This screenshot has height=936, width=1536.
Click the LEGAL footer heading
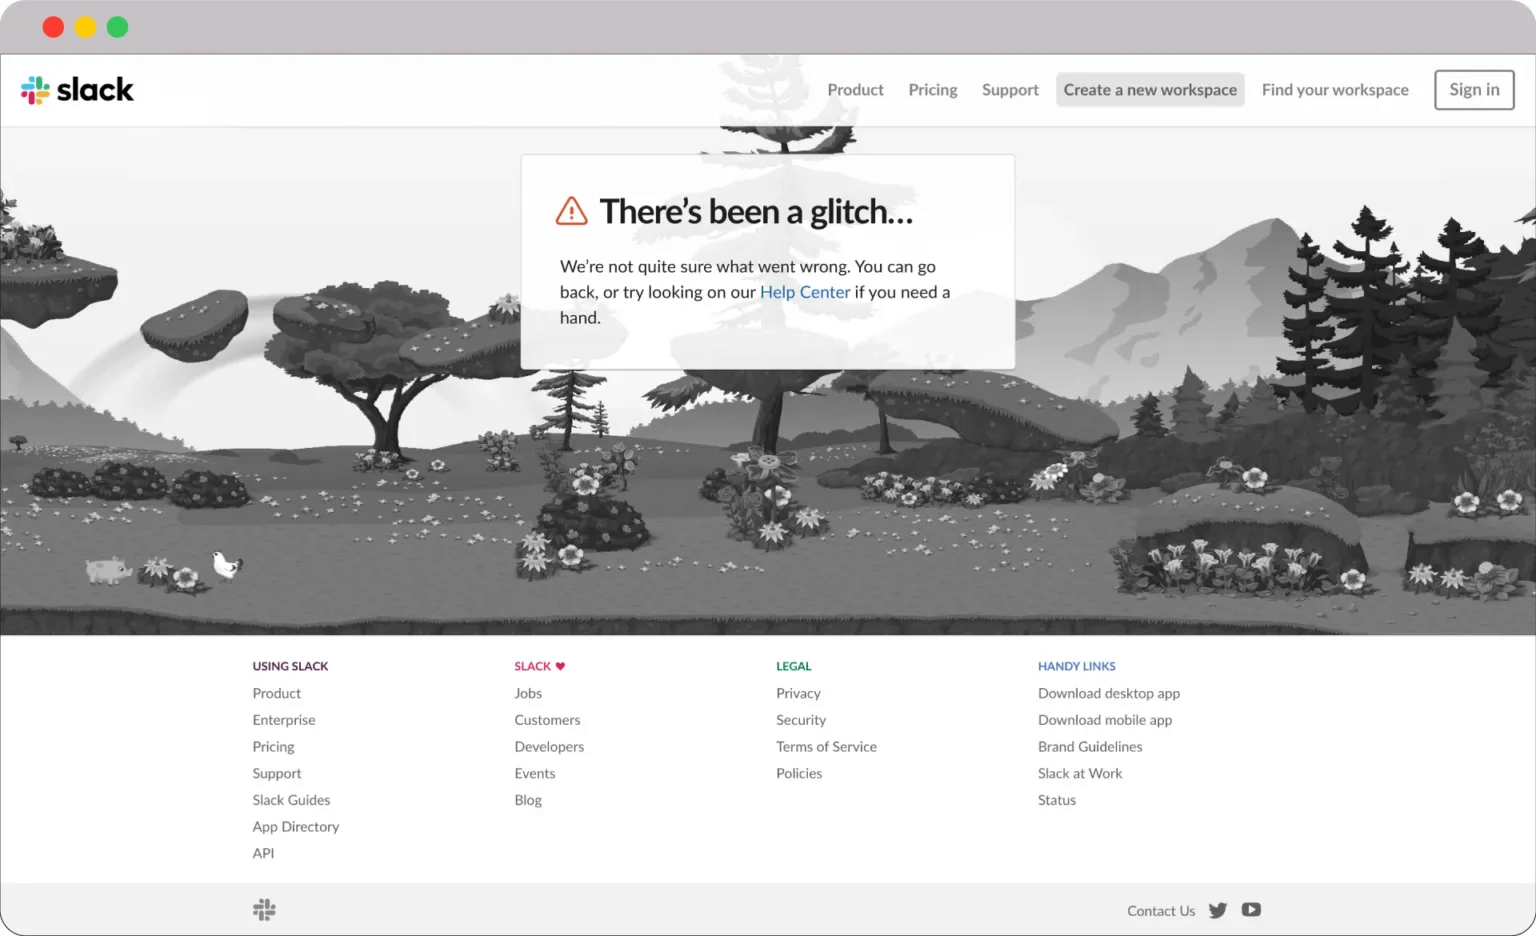[x=794, y=666]
